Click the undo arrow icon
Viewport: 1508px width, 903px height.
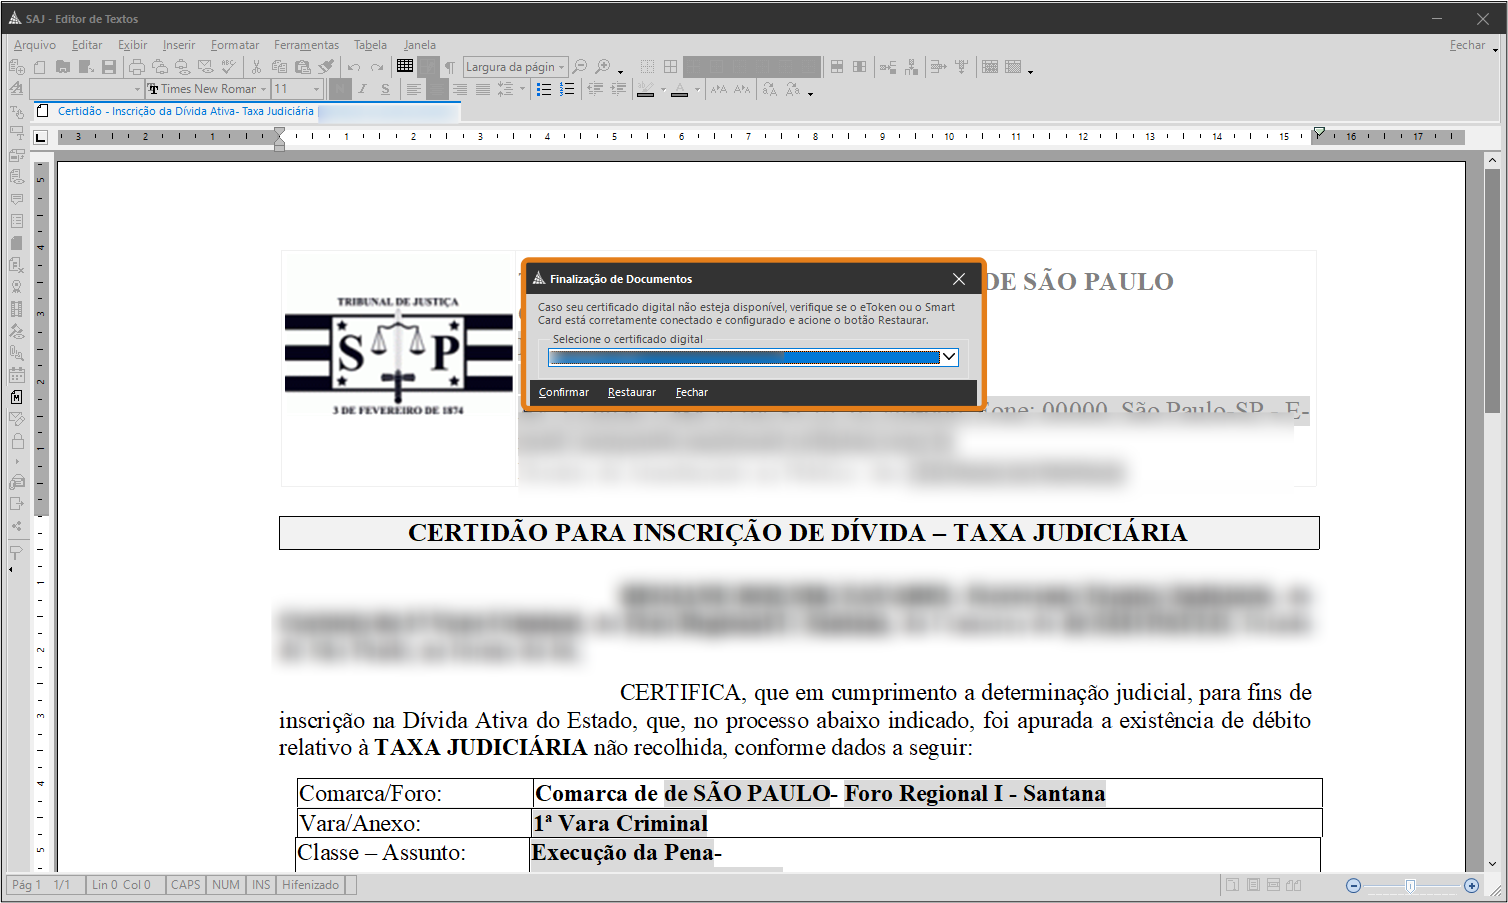(354, 67)
